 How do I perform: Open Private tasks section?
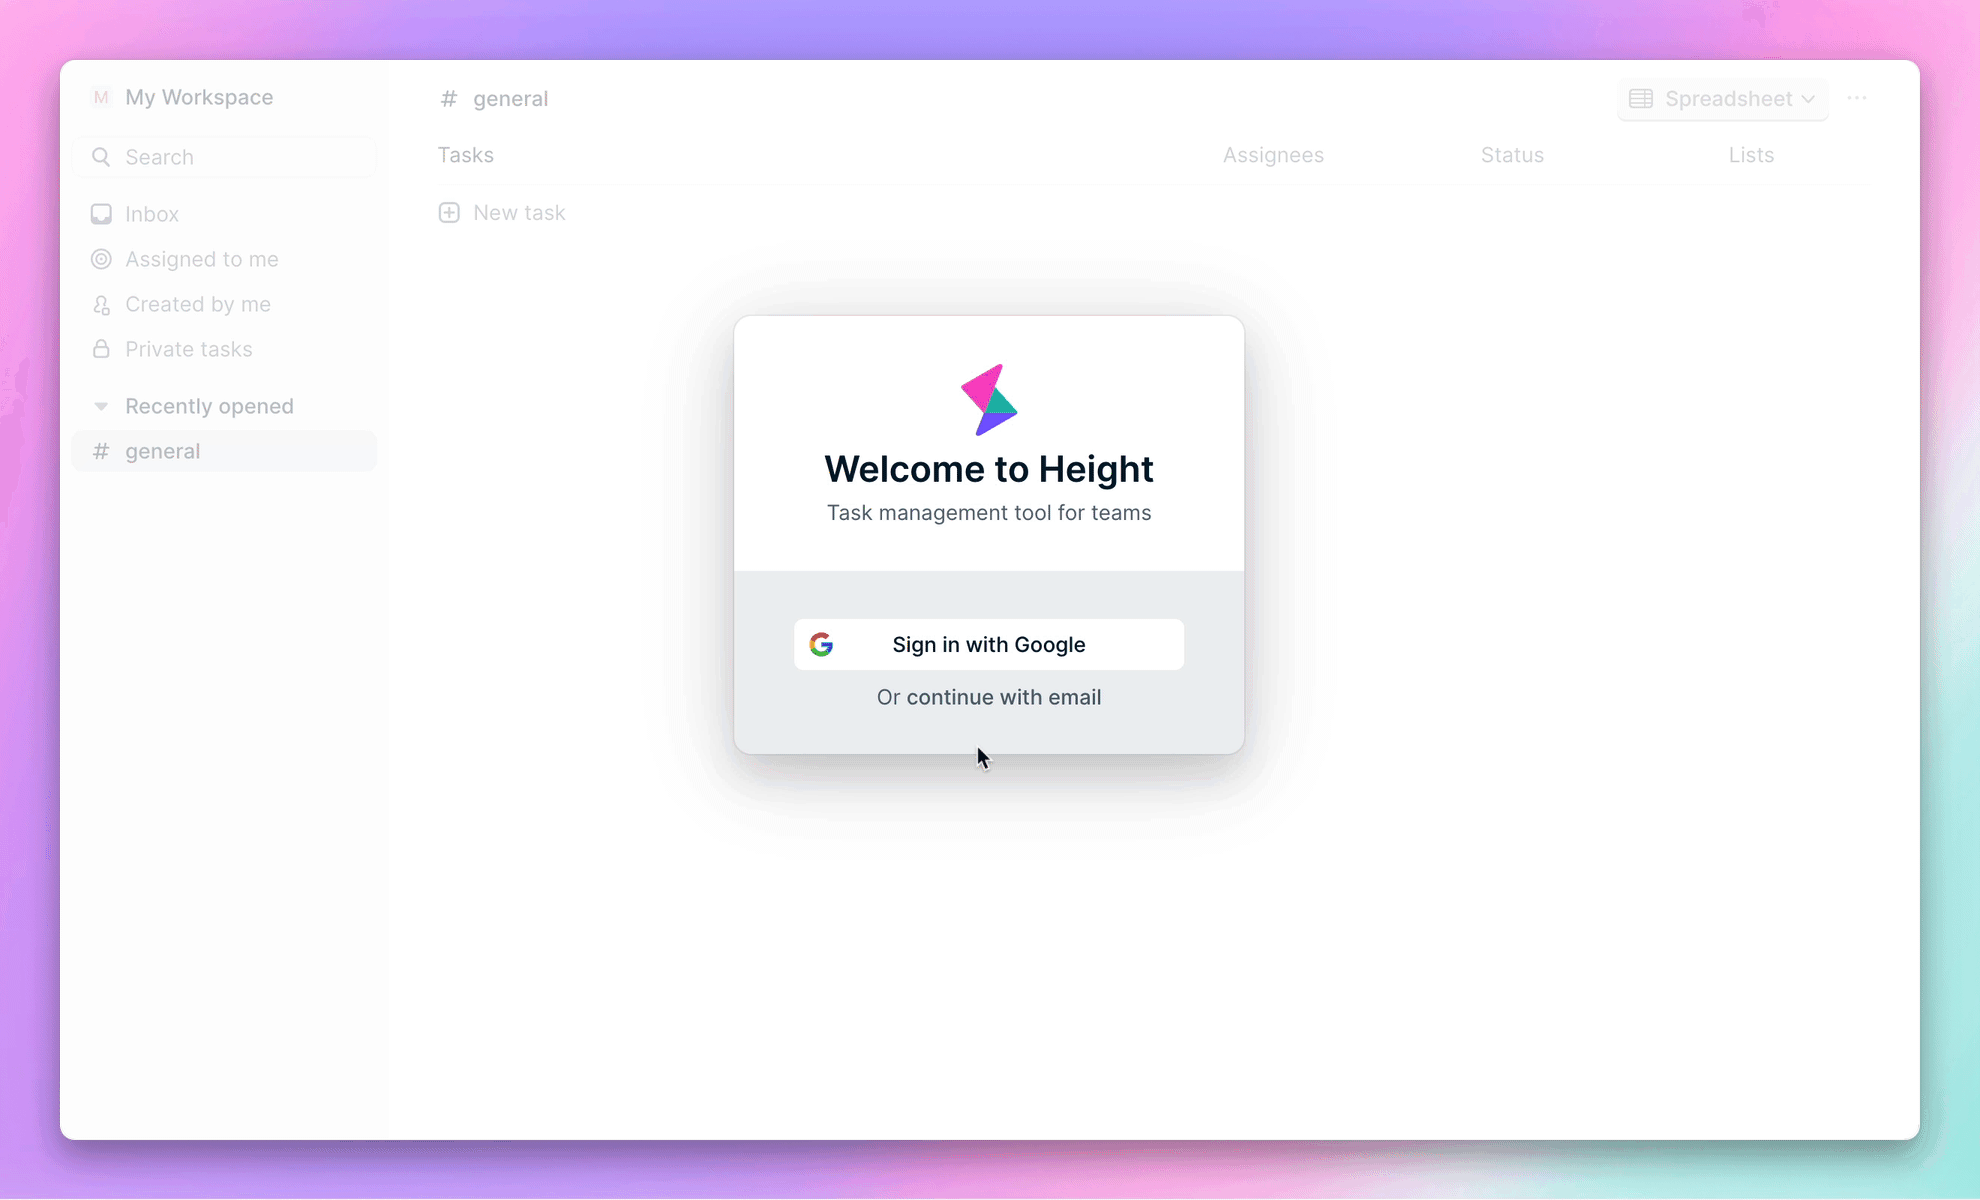click(x=188, y=348)
